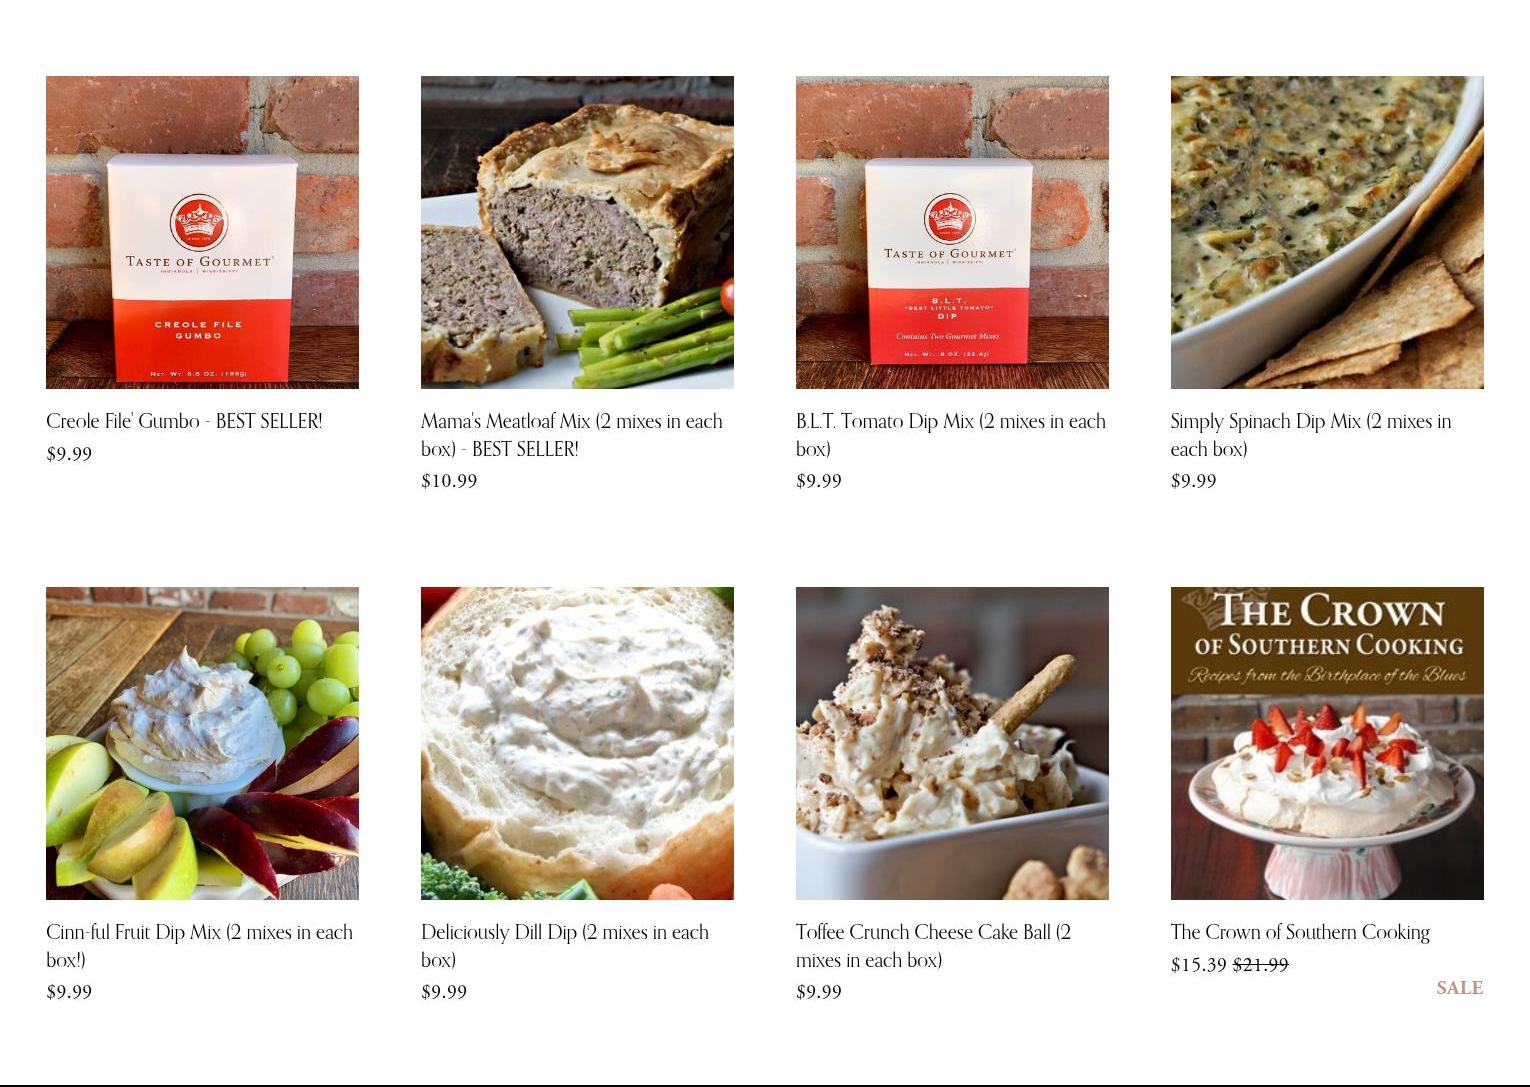1530x1087 pixels.
Task: Click The Crown of Southern Cooking title link
Action: click(x=1300, y=932)
